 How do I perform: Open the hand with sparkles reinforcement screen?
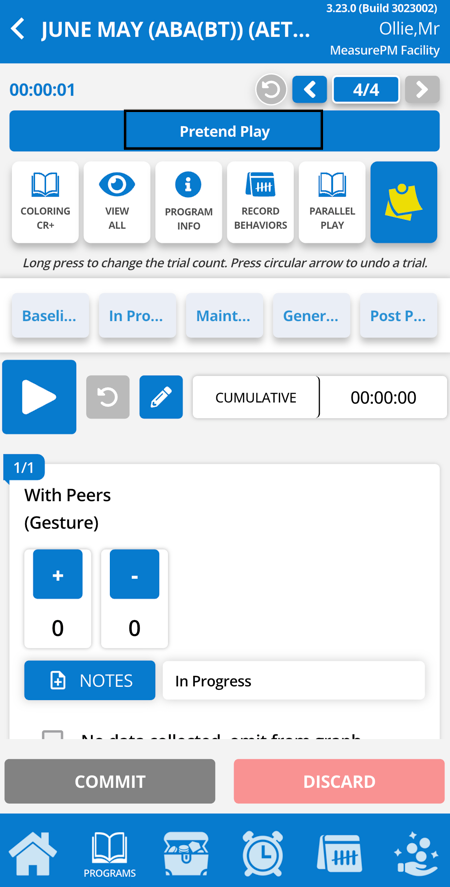pyautogui.click(x=417, y=853)
